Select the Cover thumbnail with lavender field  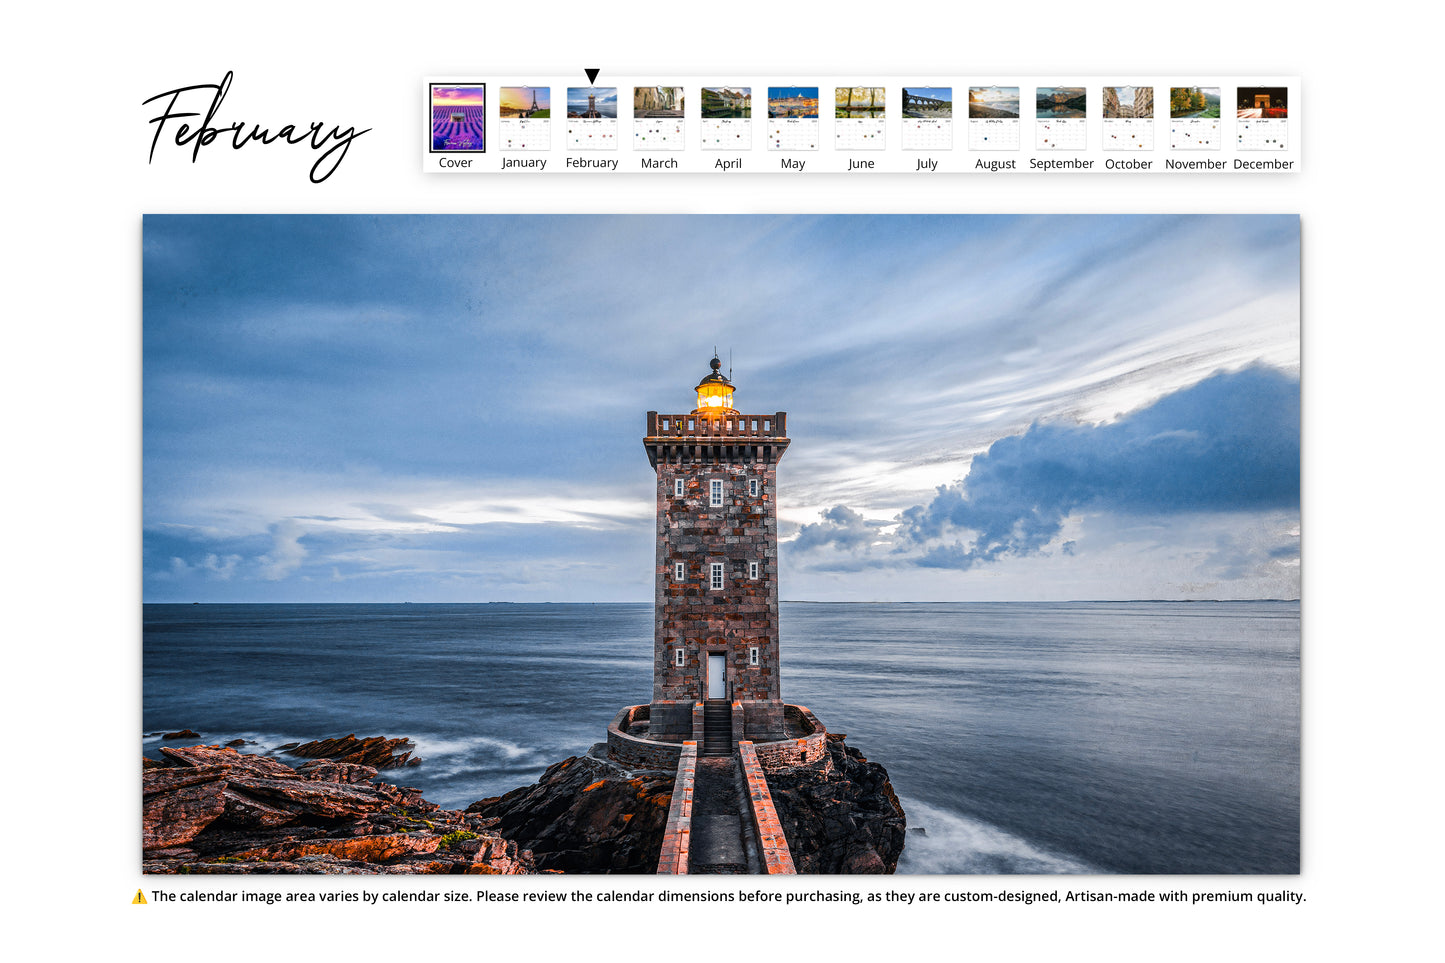pyautogui.click(x=457, y=118)
